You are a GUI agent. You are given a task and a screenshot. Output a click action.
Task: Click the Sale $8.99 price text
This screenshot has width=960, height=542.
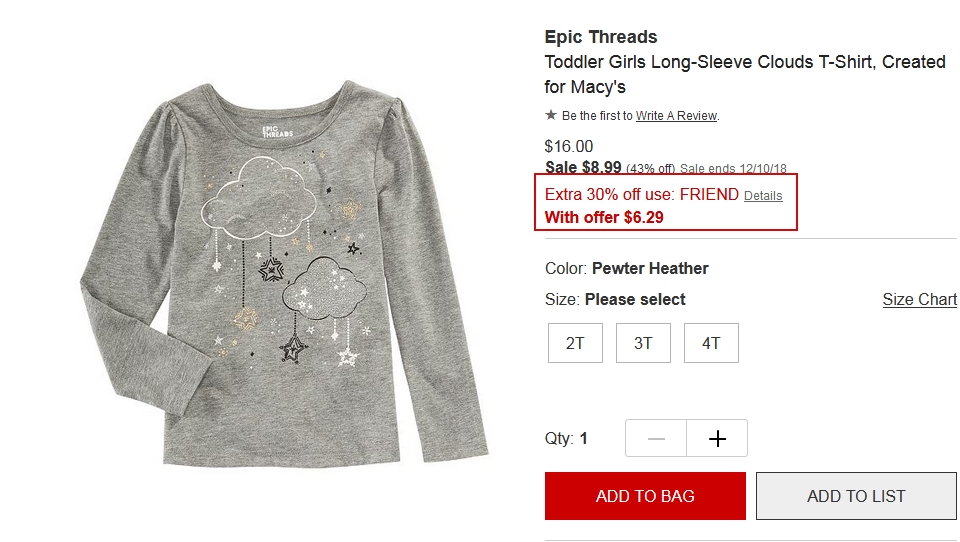click(583, 167)
